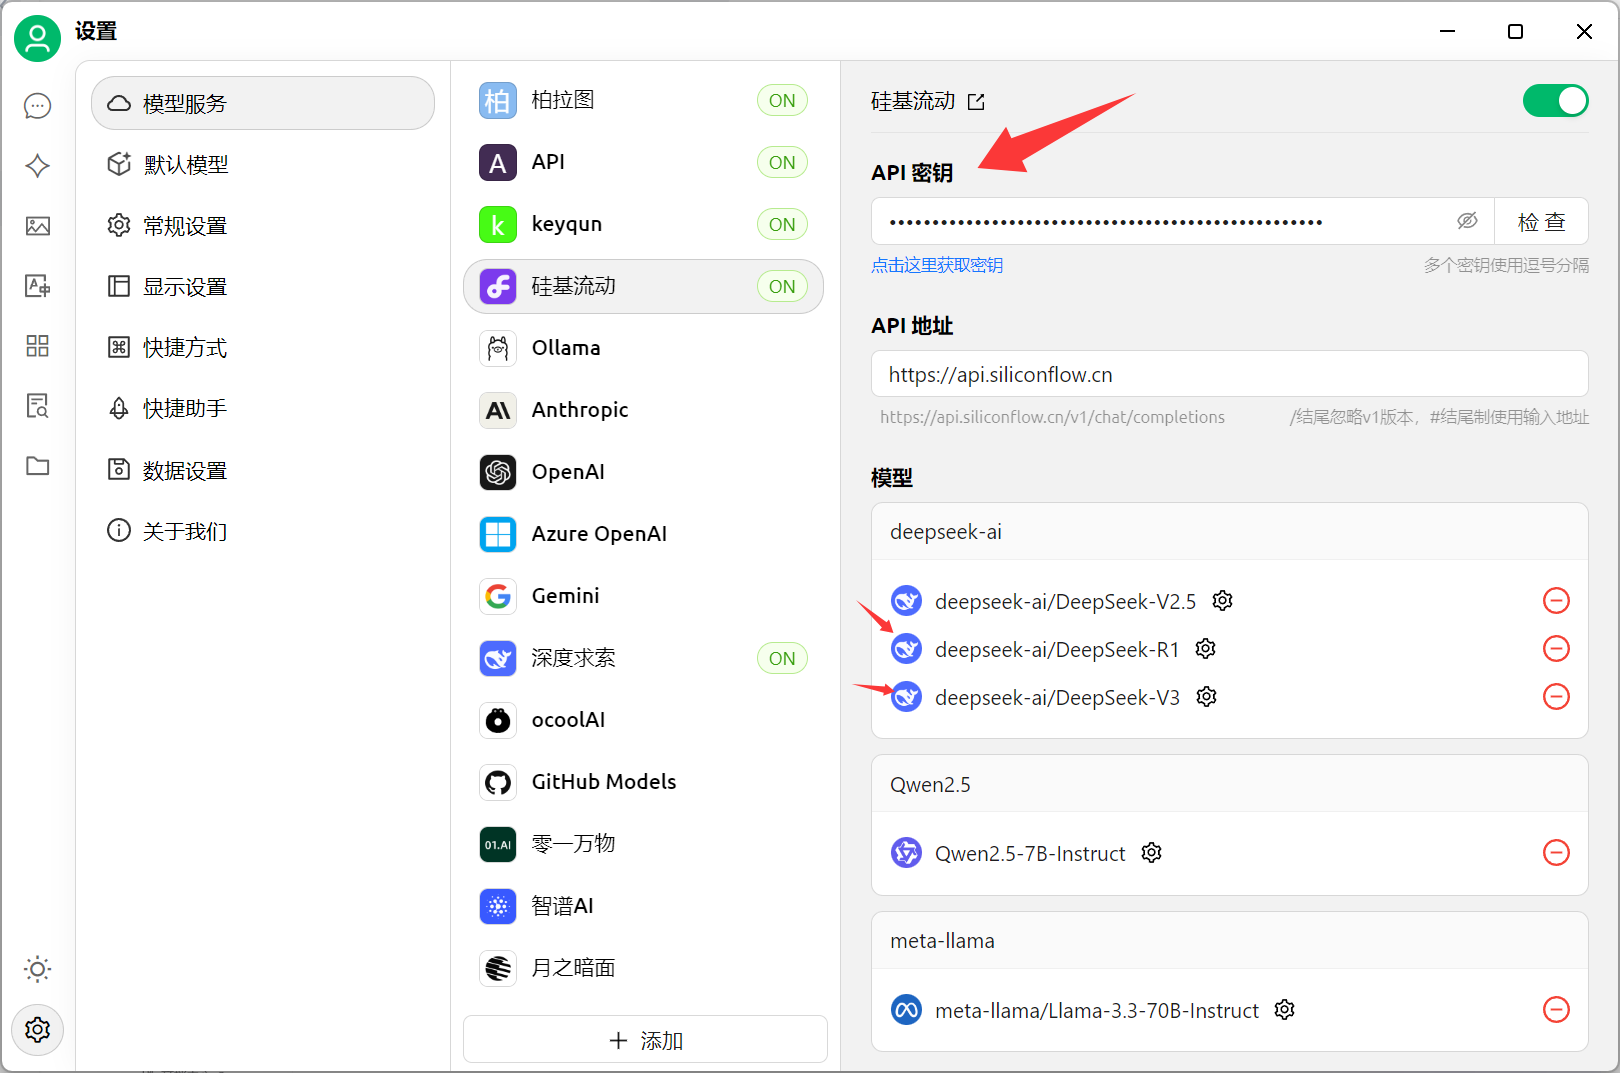
Task: Select the 柏拉图 provider
Action: [643, 100]
